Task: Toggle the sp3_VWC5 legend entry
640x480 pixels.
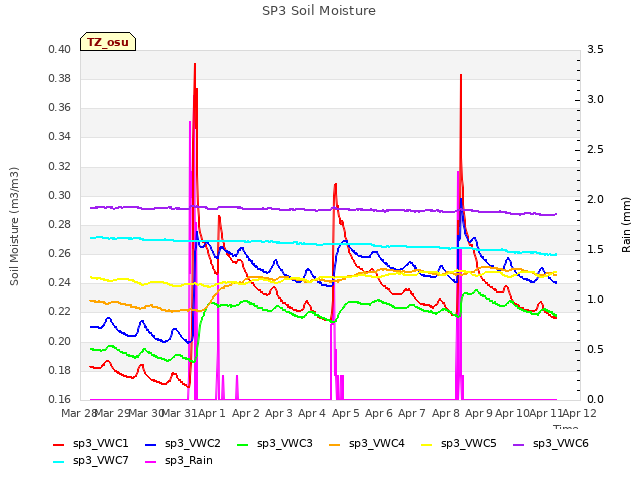Action: pyautogui.click(x=459, y=444)
